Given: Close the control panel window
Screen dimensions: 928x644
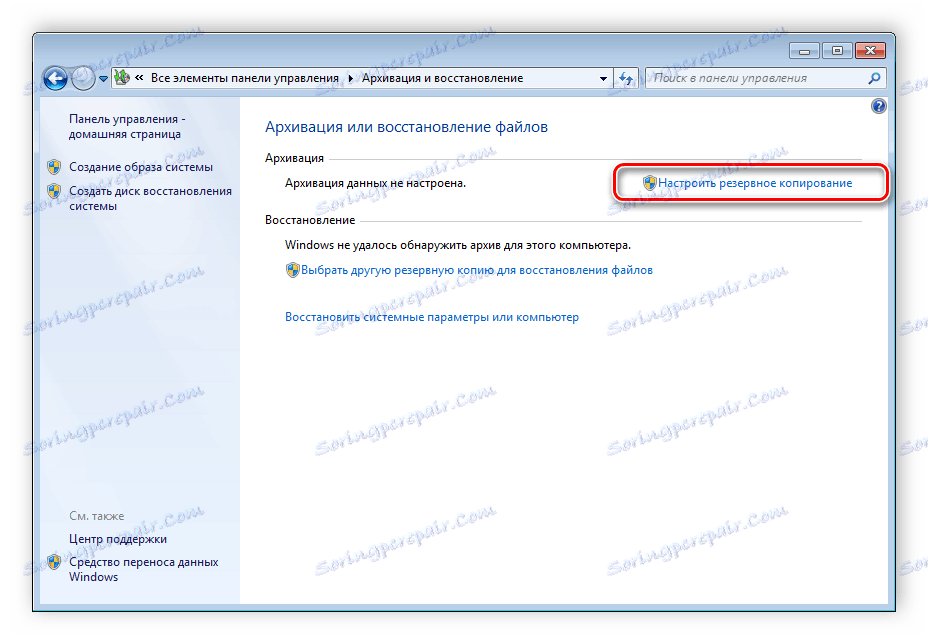Looking at the screenshot, I should pyautogui.click(x=870, y=51).
